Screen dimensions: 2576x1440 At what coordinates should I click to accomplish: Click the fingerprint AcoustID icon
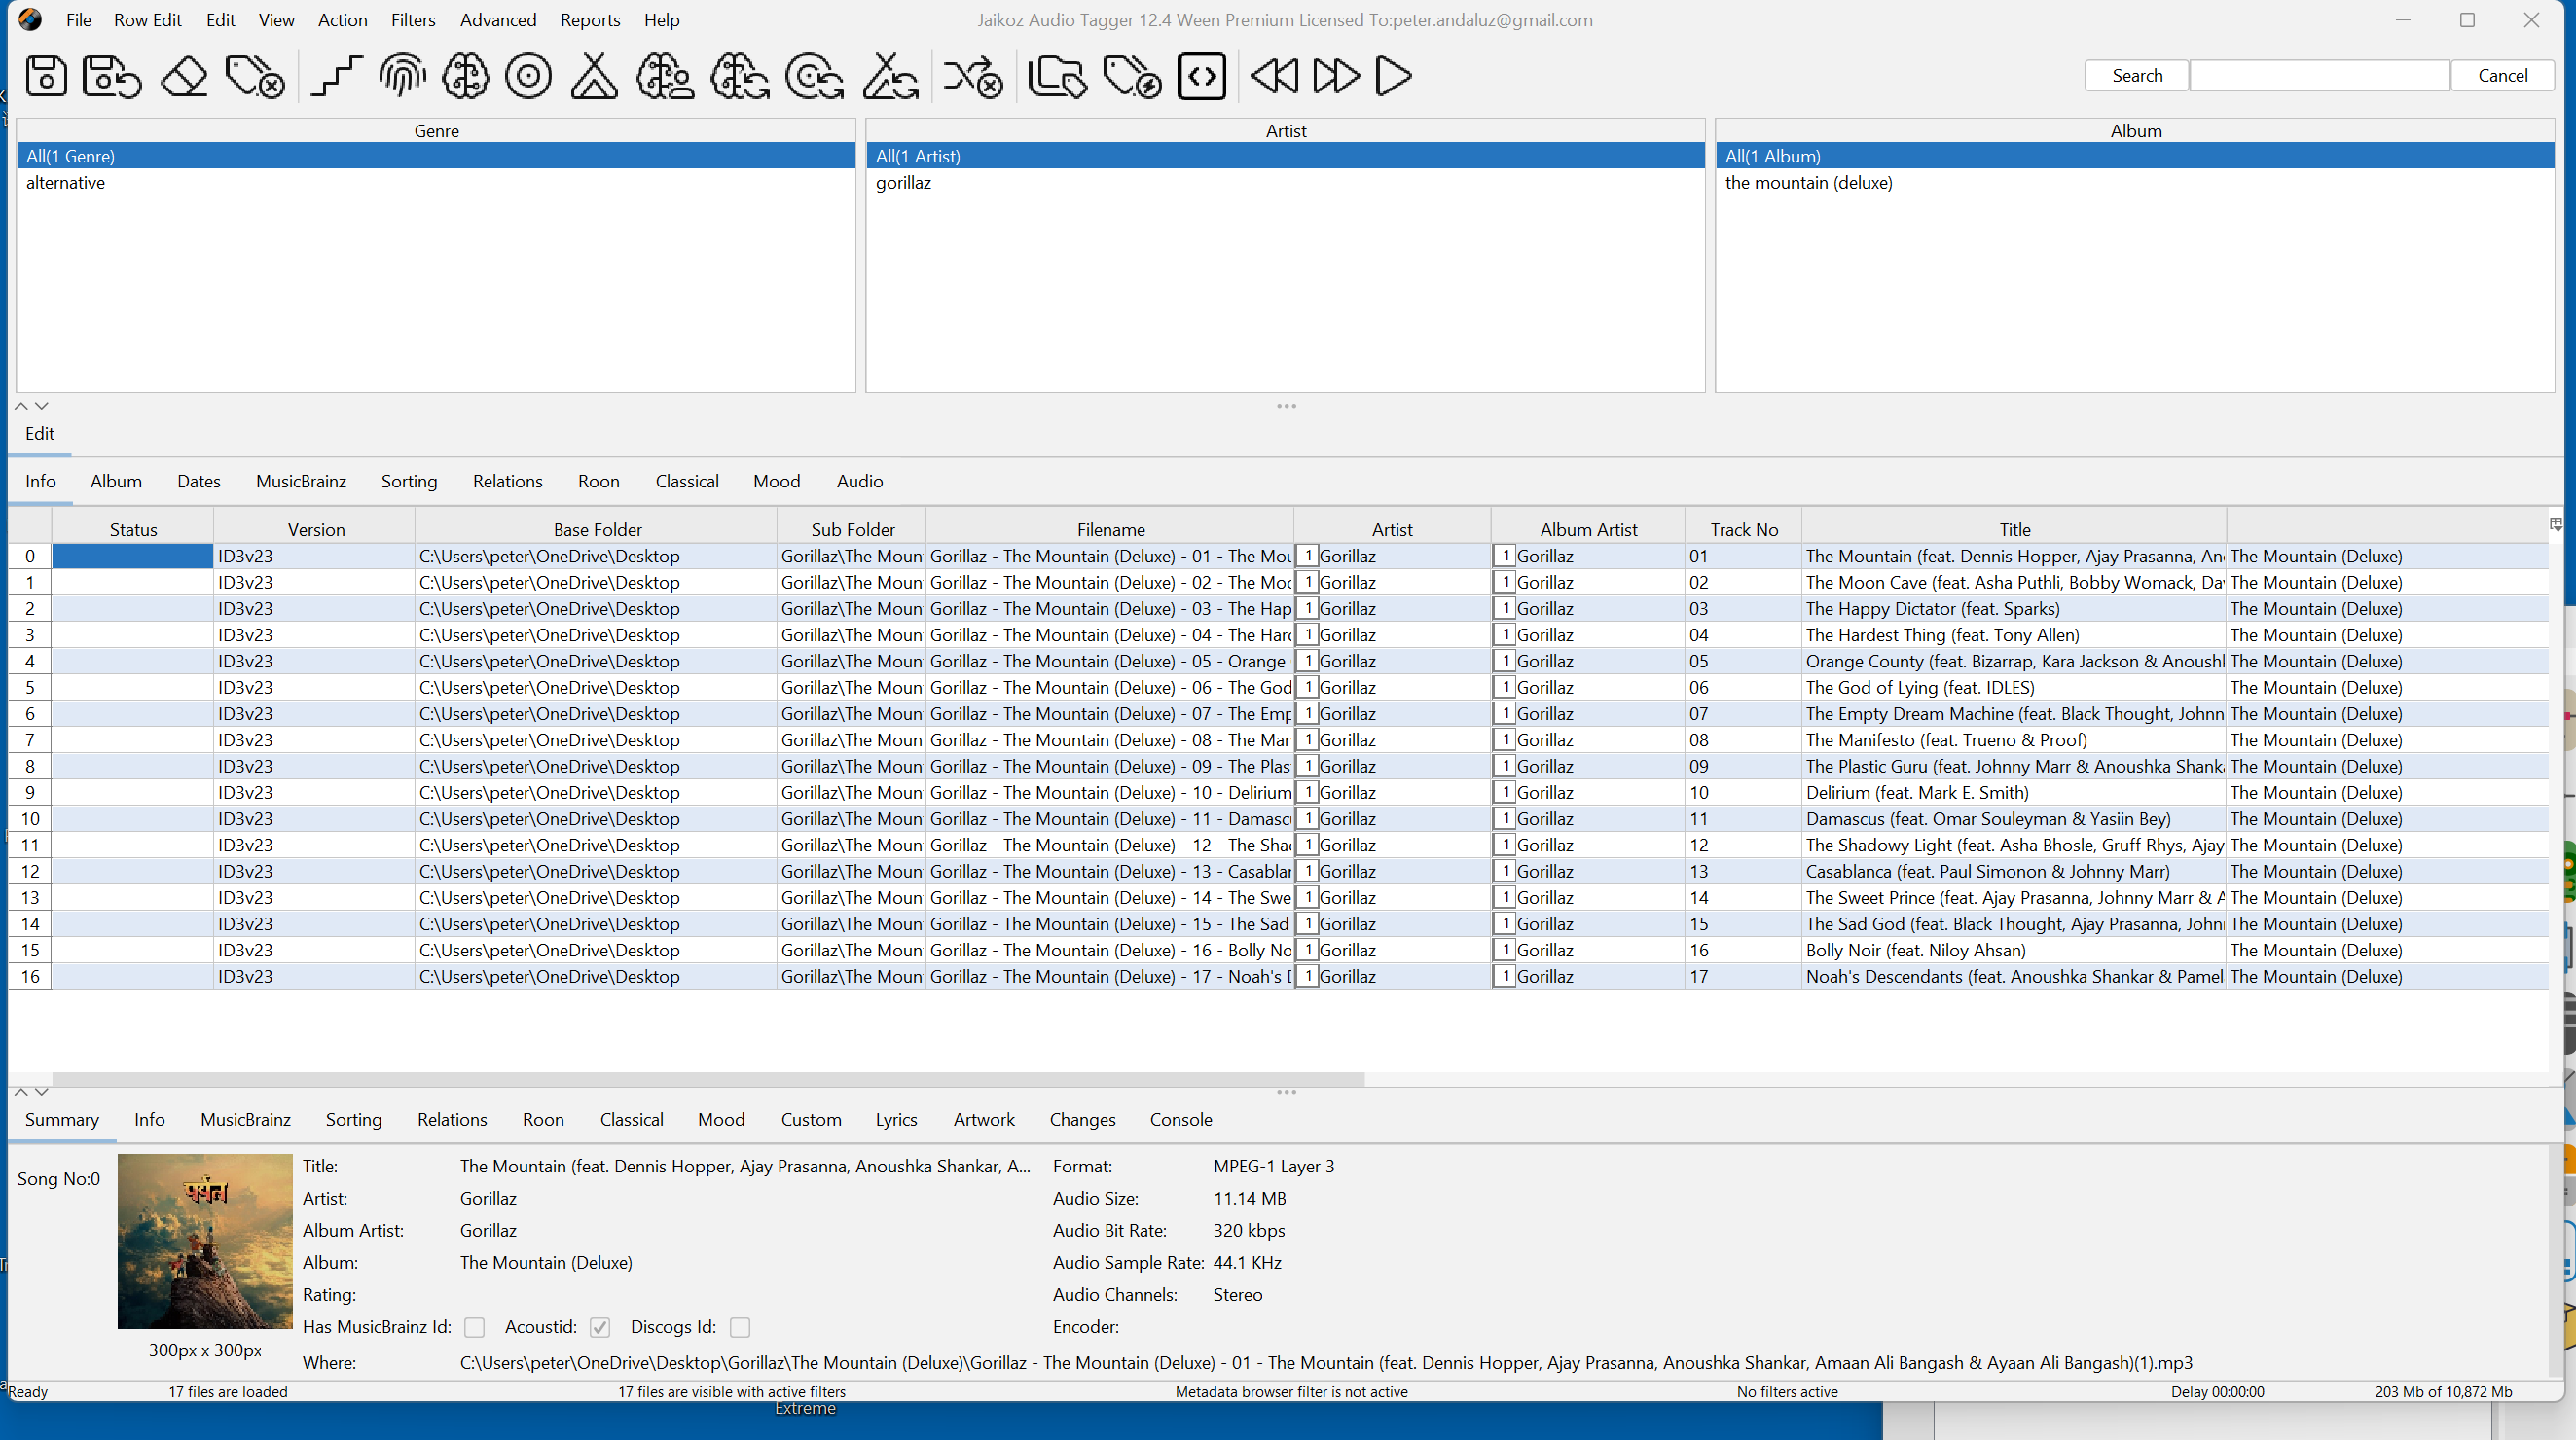click(x=402, y=76)
